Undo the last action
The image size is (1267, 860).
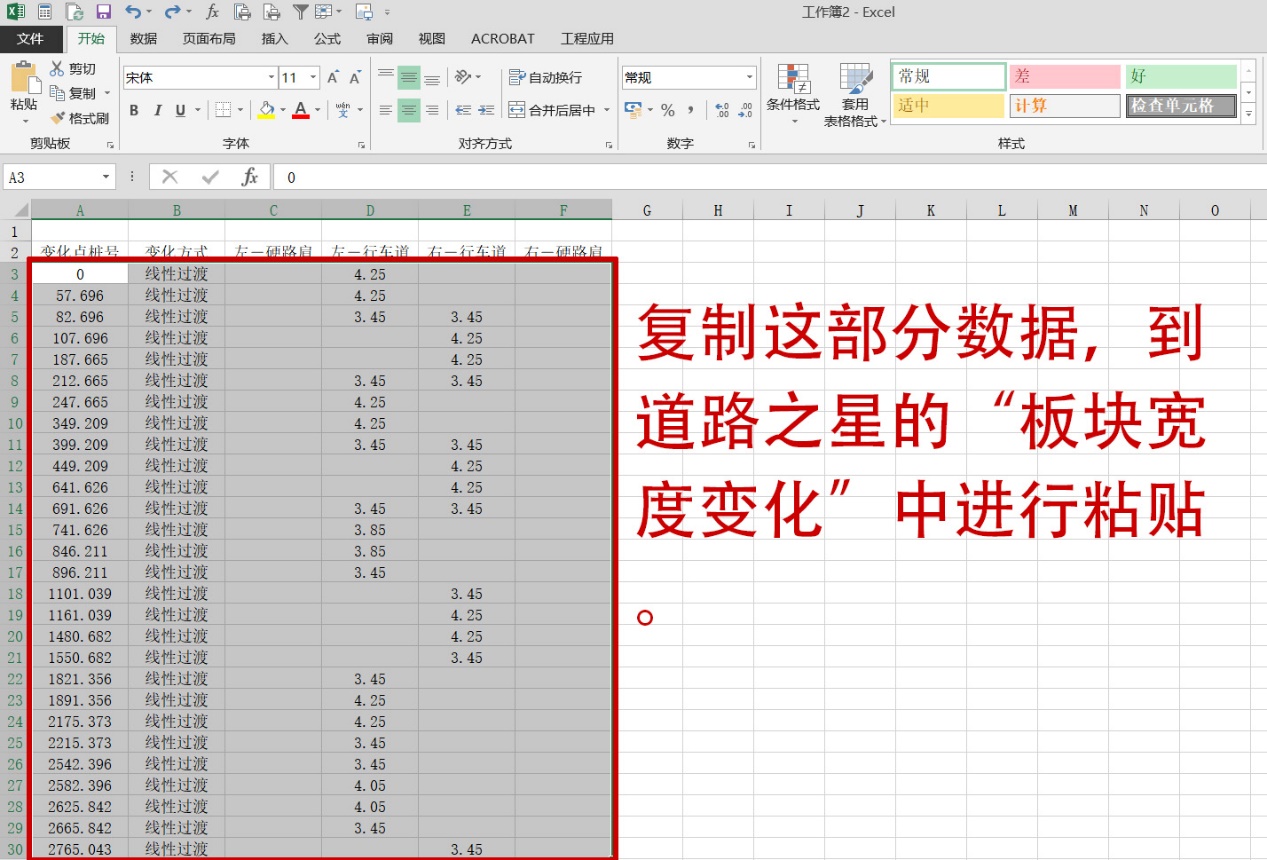click(134, 12)
